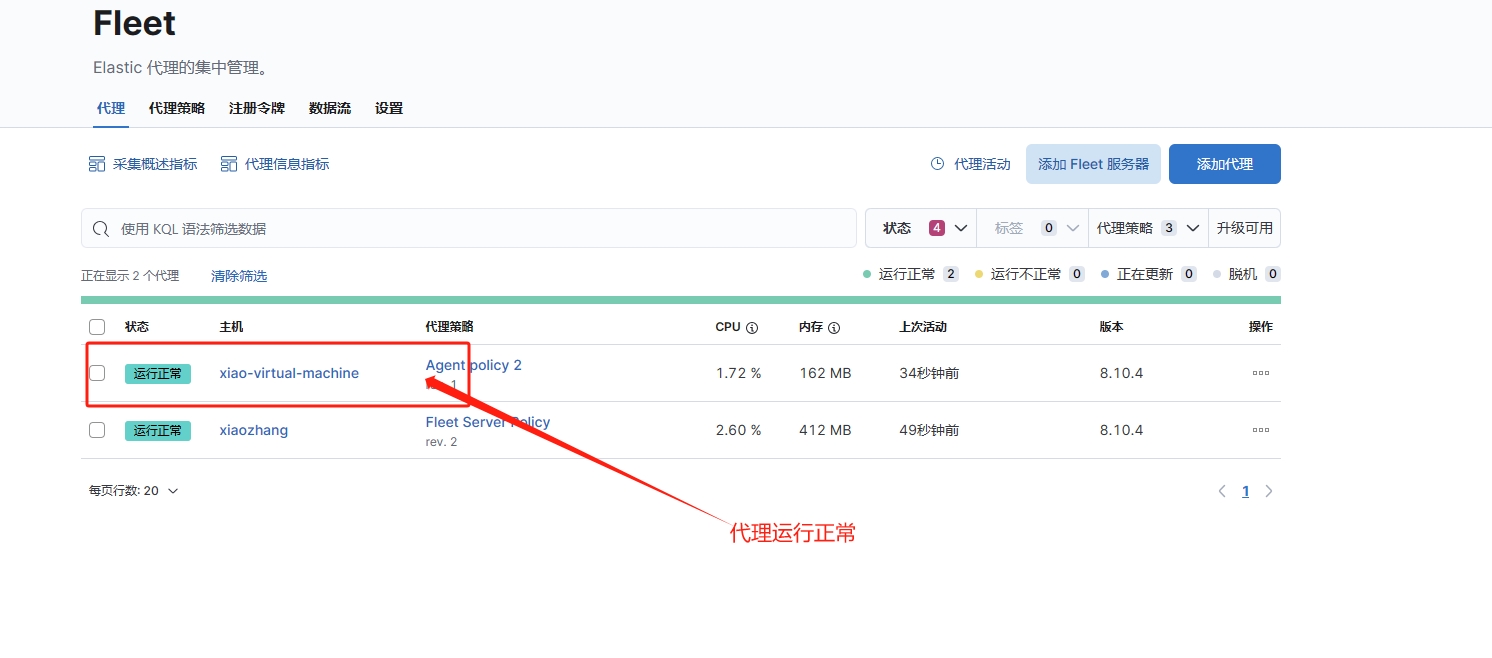Expand the 状态 filter dropdown
The image size is (1492, 658).
tap(921, 228)
